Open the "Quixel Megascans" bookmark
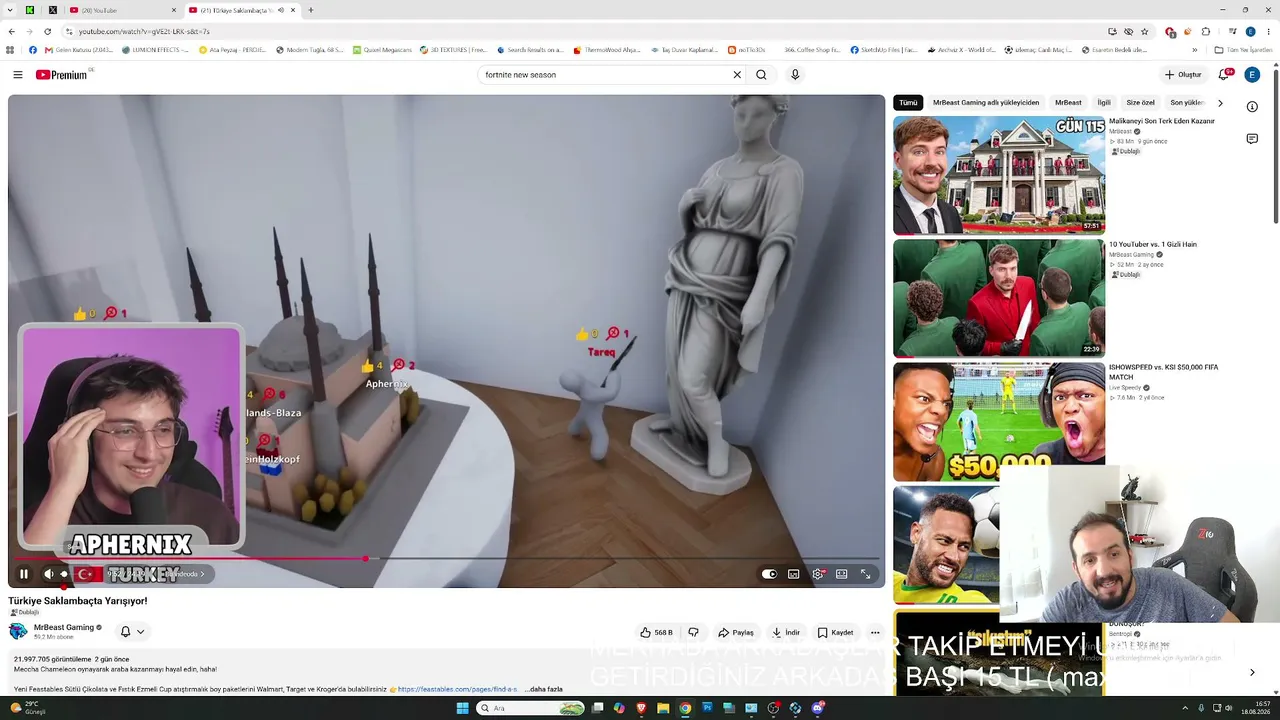The image size is (1280, 720). pos(380,50)
